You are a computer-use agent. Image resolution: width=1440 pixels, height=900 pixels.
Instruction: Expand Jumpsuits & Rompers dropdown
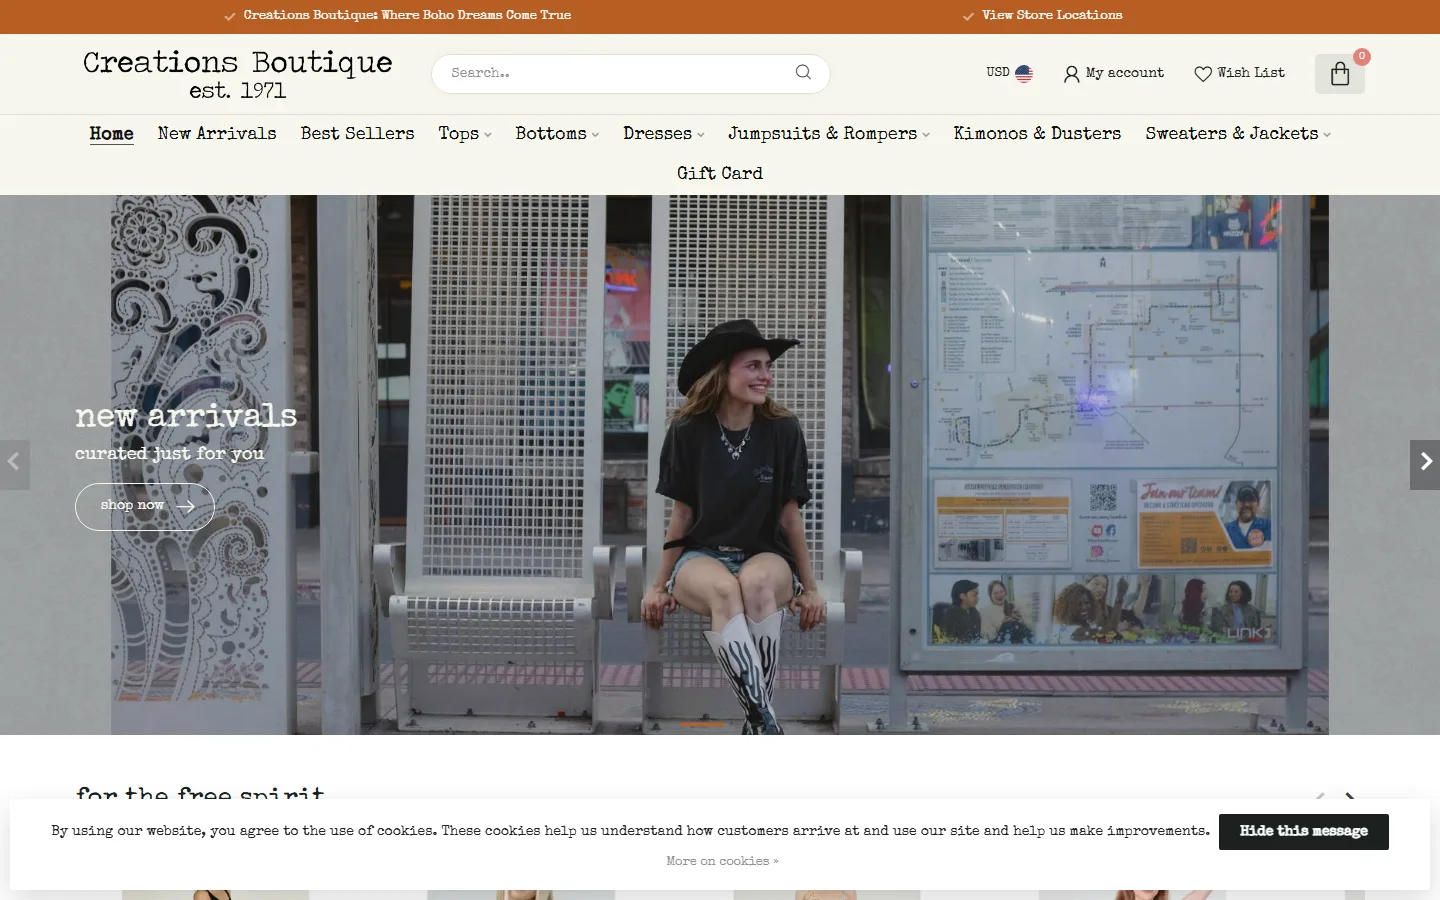[x=926, y=134]
